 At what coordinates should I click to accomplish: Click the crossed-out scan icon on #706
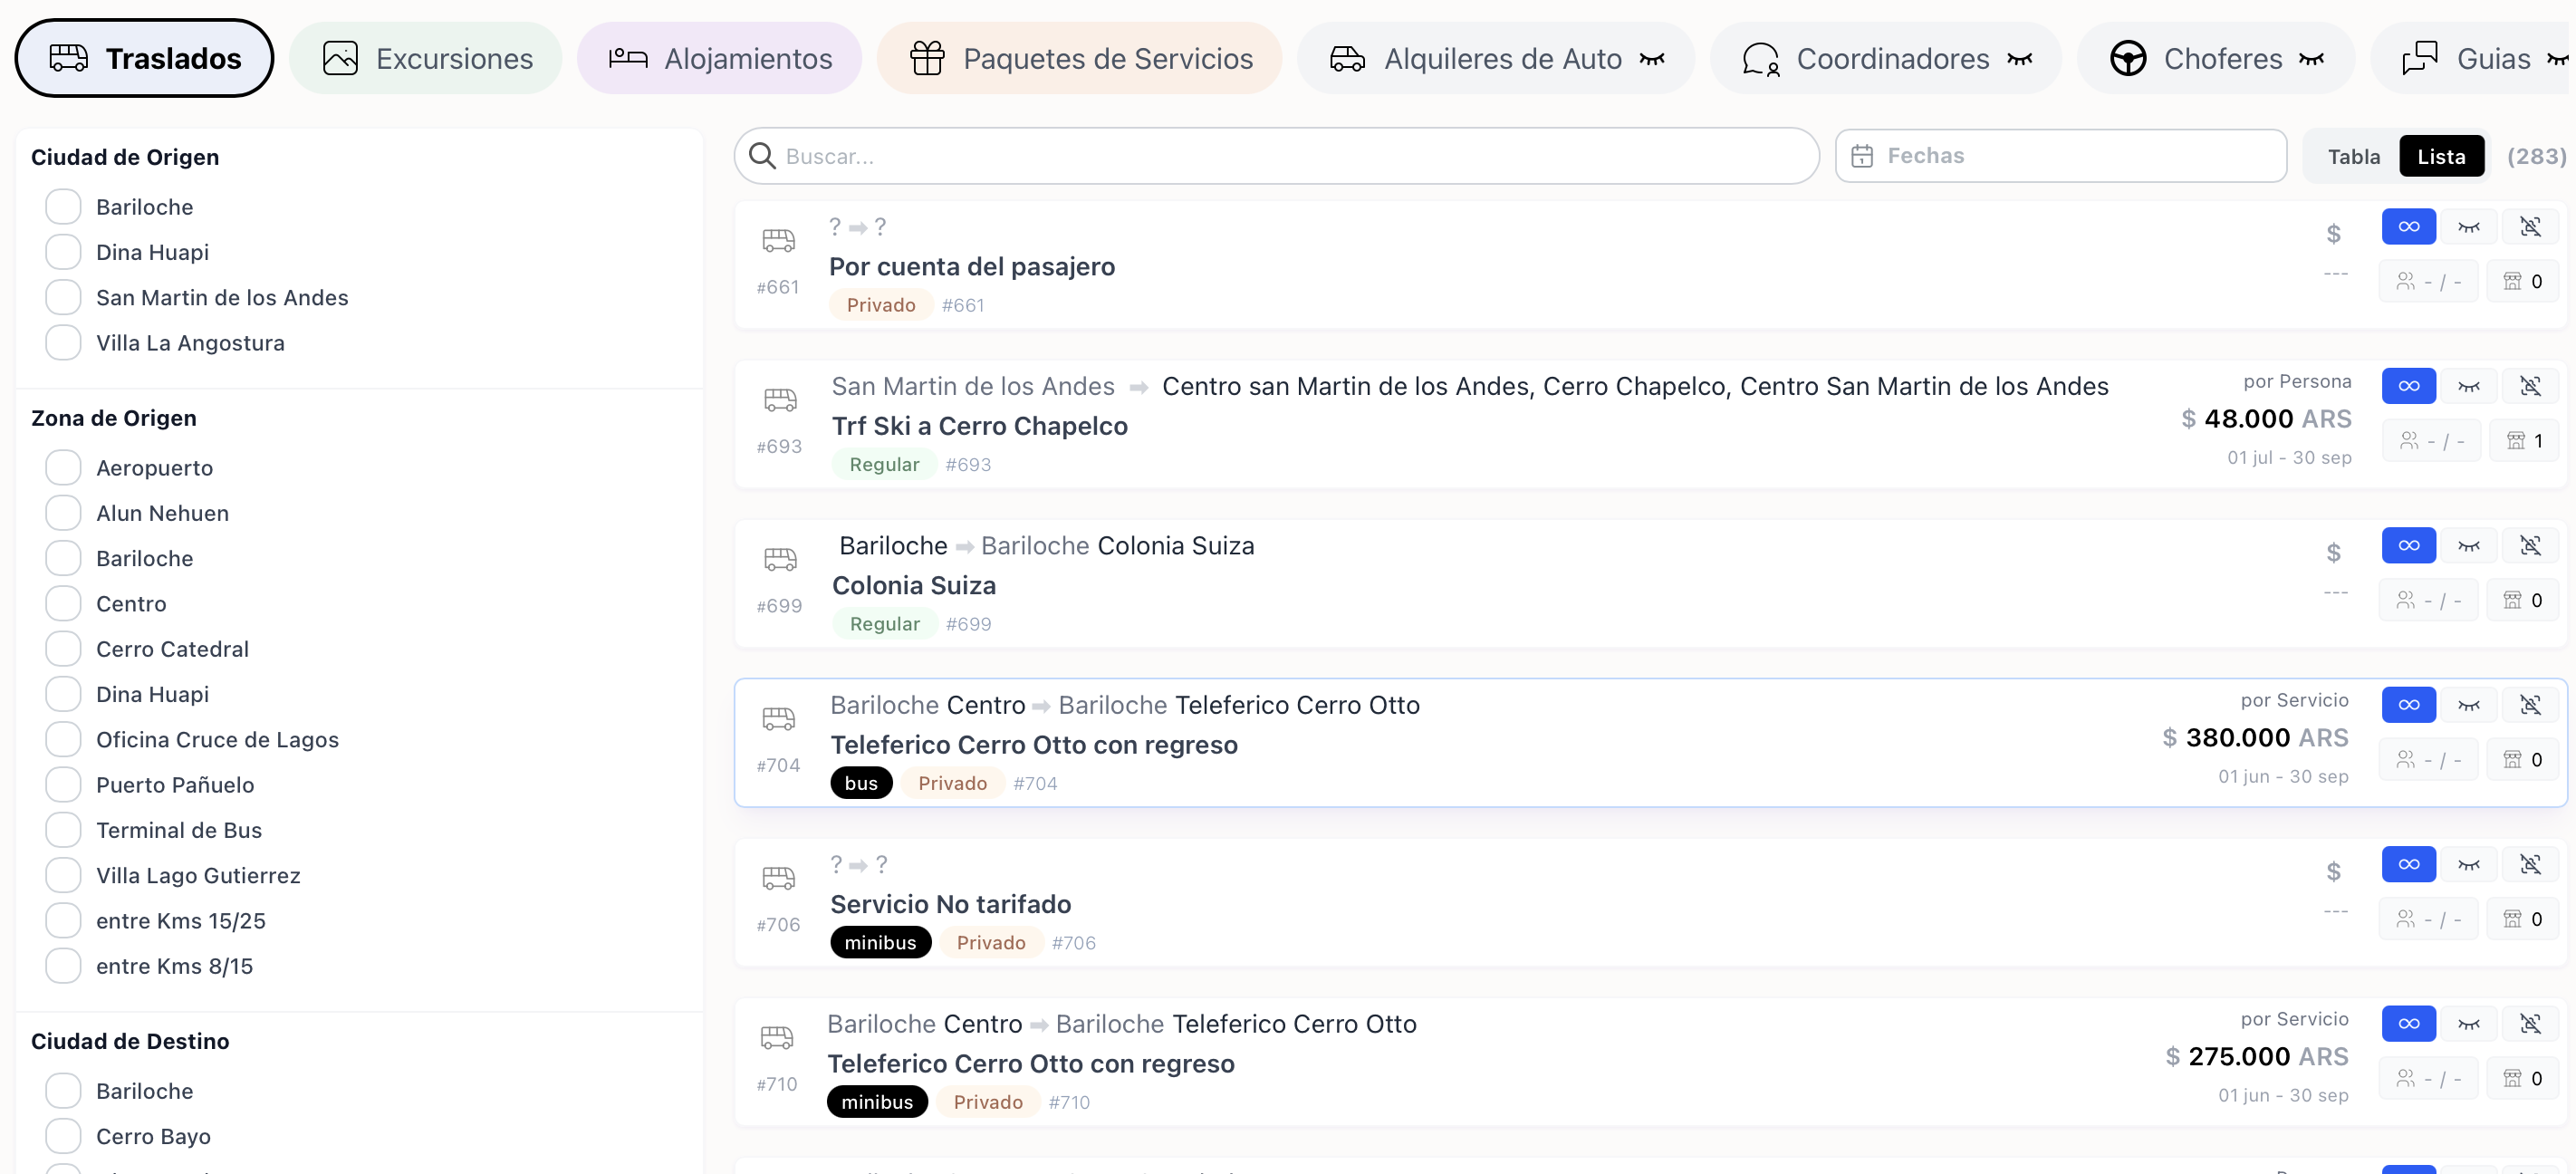[x=2530, y=865]
